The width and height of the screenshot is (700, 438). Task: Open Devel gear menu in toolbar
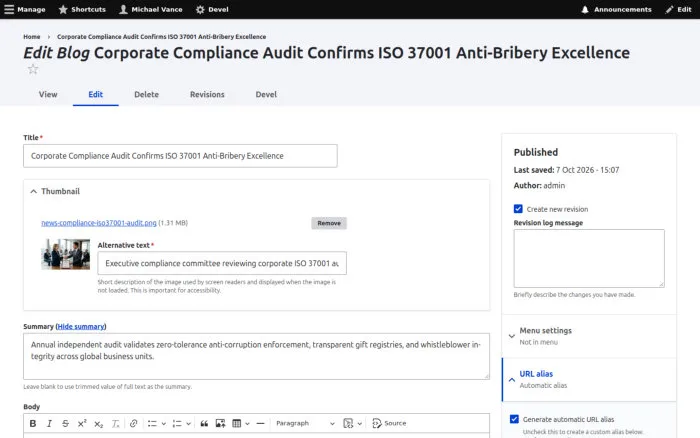click(212, 9)
